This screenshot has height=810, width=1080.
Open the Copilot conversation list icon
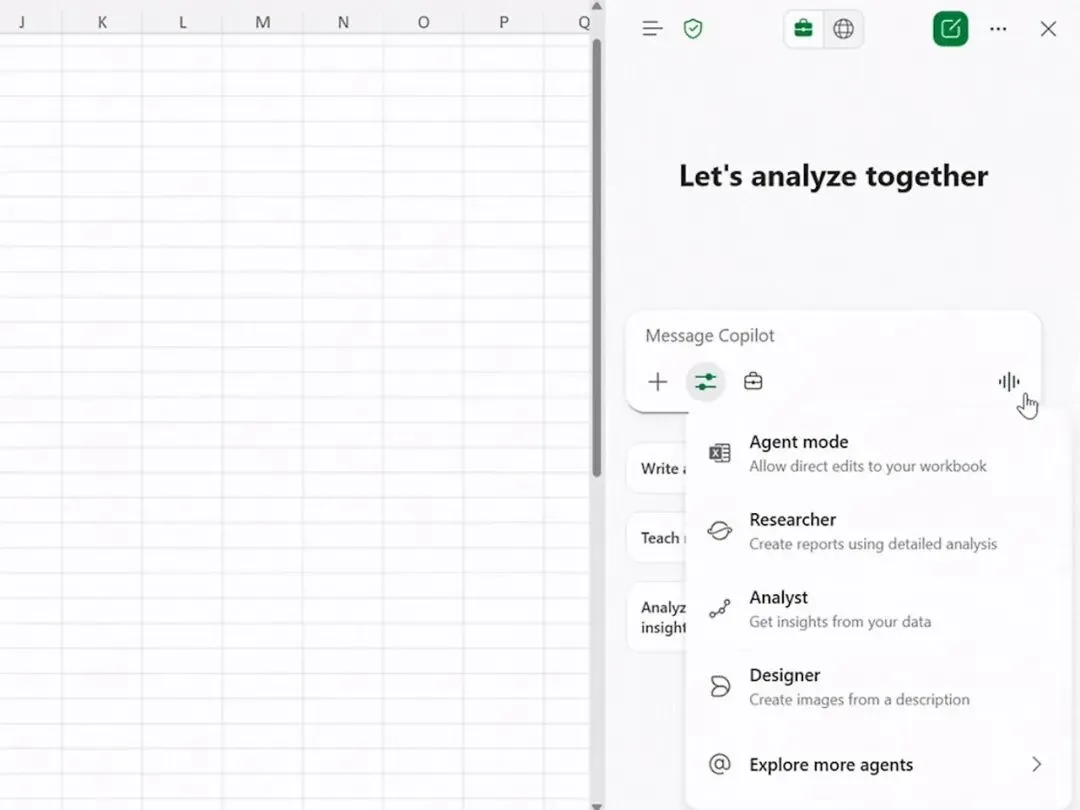click(x=652, y=29)
